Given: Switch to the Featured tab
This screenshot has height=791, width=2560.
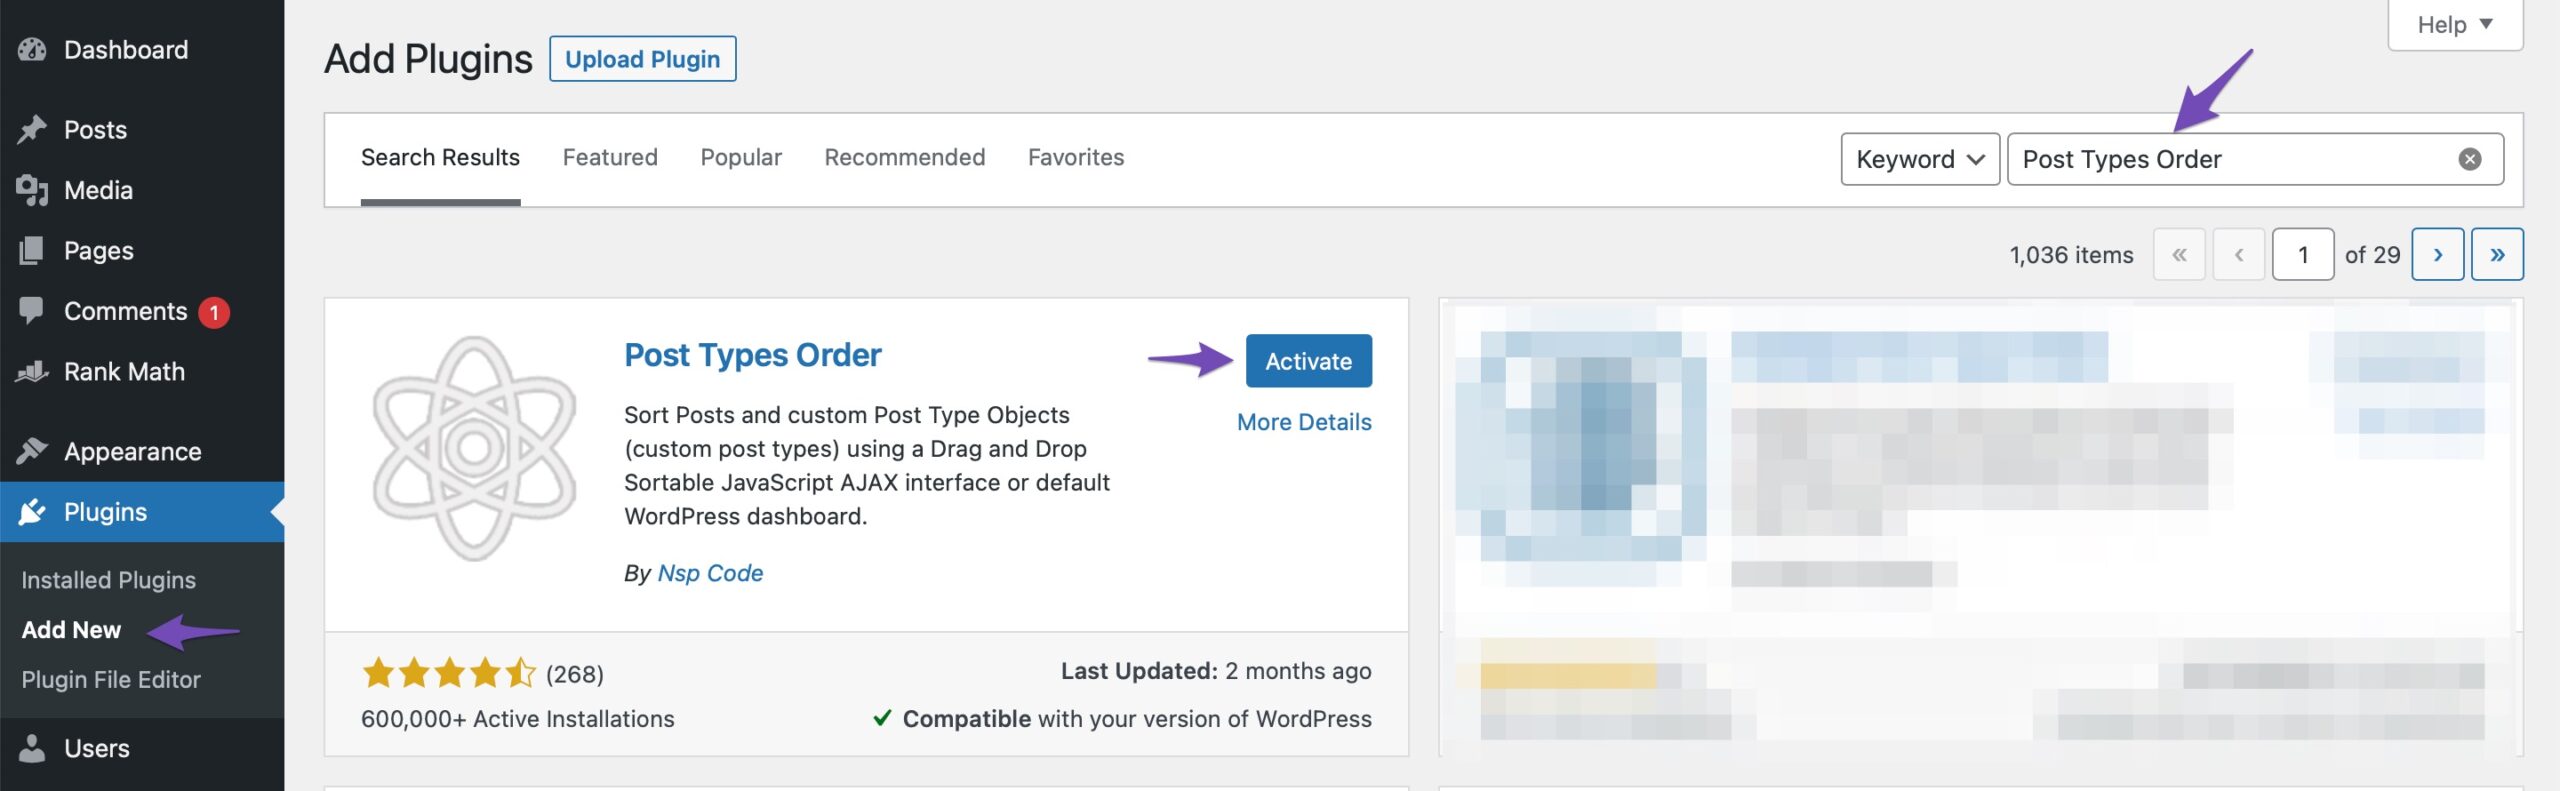Looking at the screenshot, I should (x=610, y=158).
